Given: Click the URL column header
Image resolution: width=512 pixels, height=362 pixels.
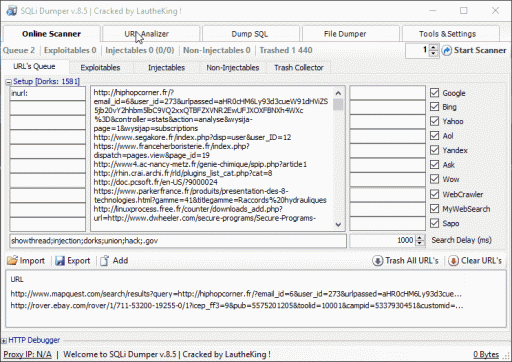Looking at the screenshot, I should point(17,279).
